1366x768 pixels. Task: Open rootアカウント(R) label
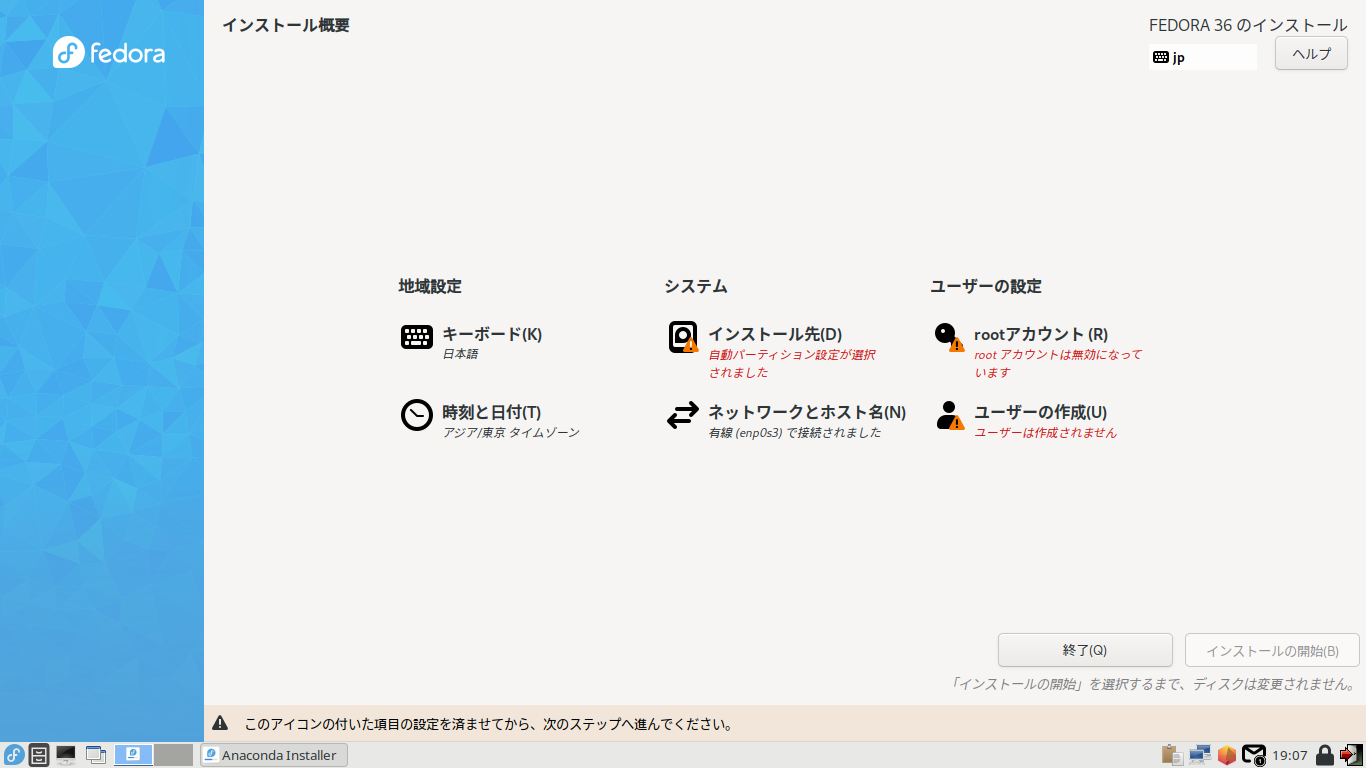click(1041, 334)
